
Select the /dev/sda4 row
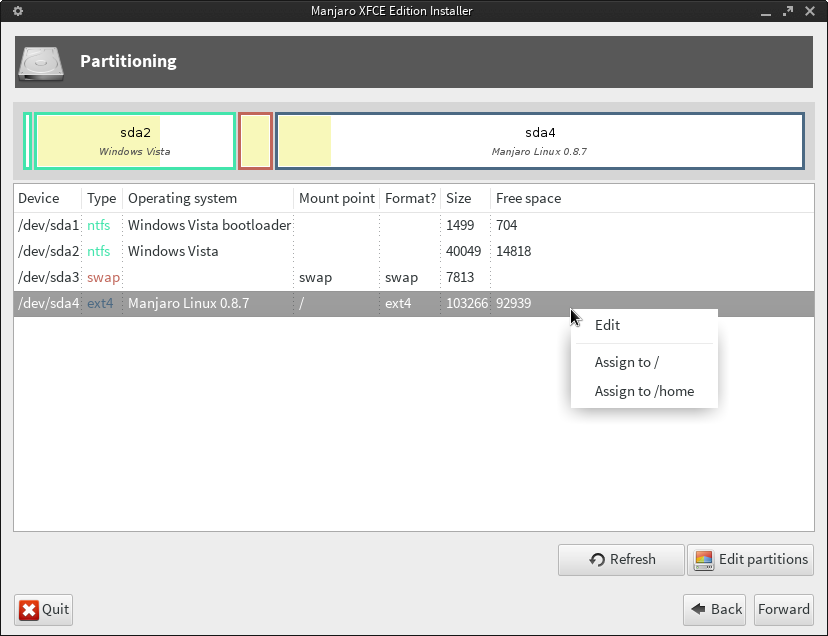coord(414,303)
